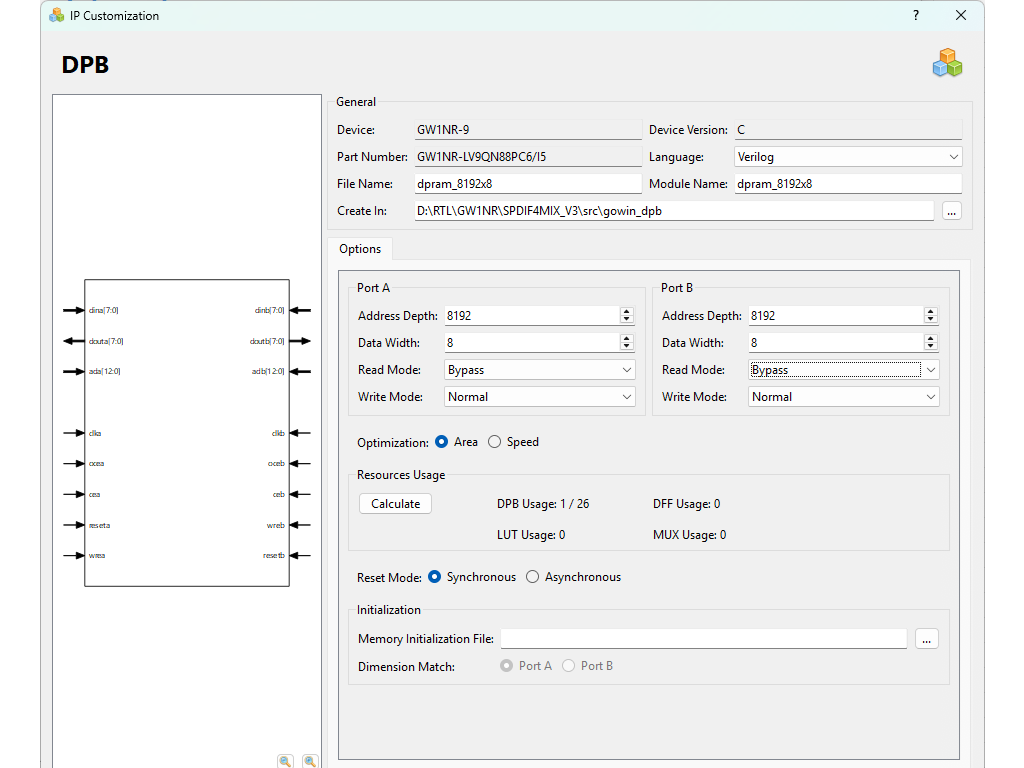Switch to the Options tab
This screenshot has height=768, width=1024.
coord(360,249)
